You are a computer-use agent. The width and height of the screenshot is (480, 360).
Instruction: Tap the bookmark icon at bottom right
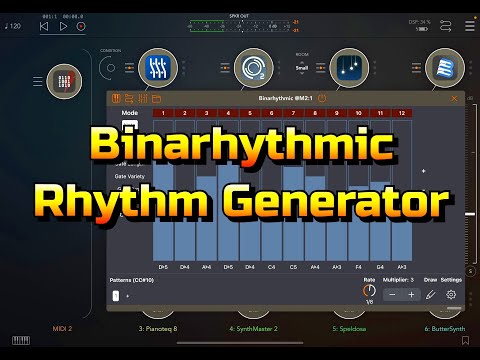[465, 340]
